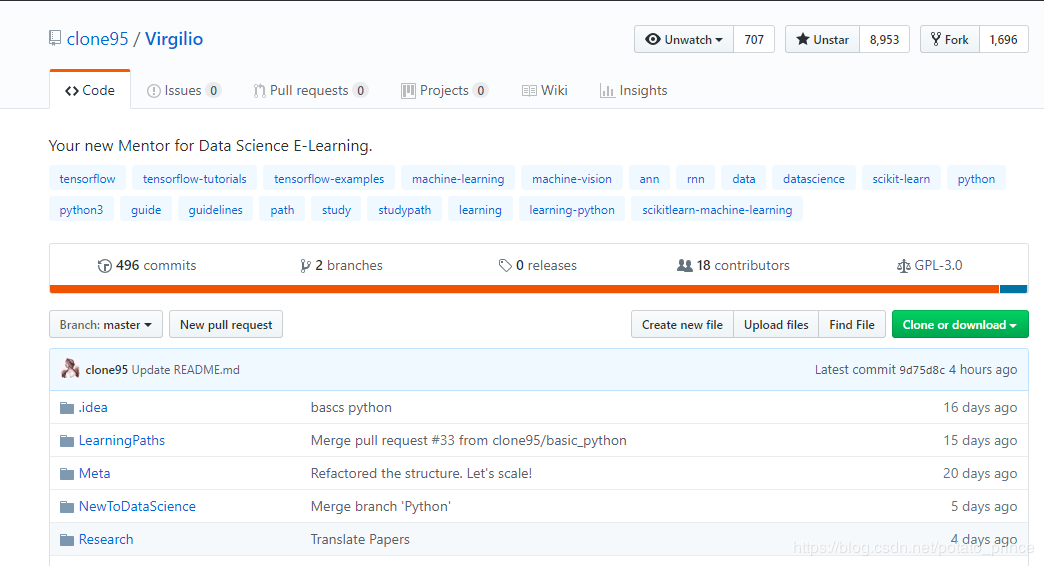View the 707 watchers count
The image size is (1044, 566).
tap(754, 39)
